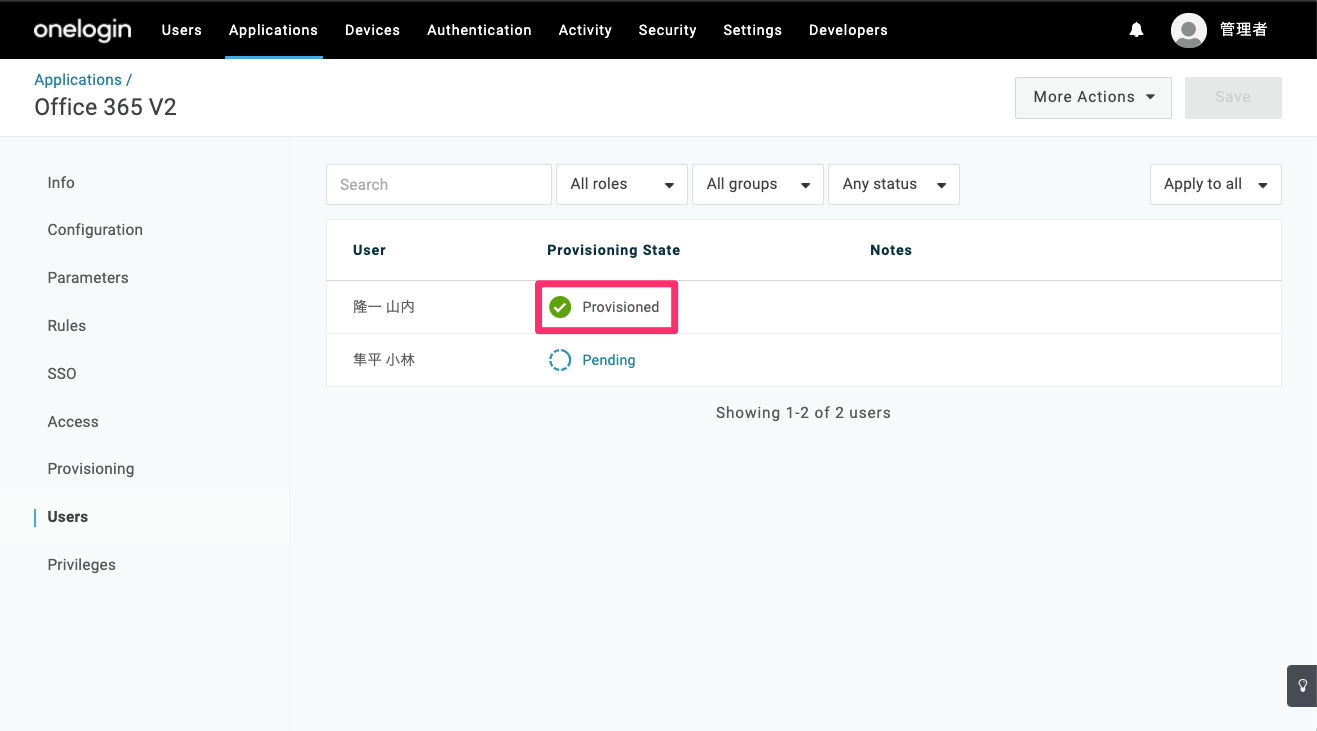This screenshot has height=731, width=1317.
Task: Open the Security top menu
Action: point(667,30)
